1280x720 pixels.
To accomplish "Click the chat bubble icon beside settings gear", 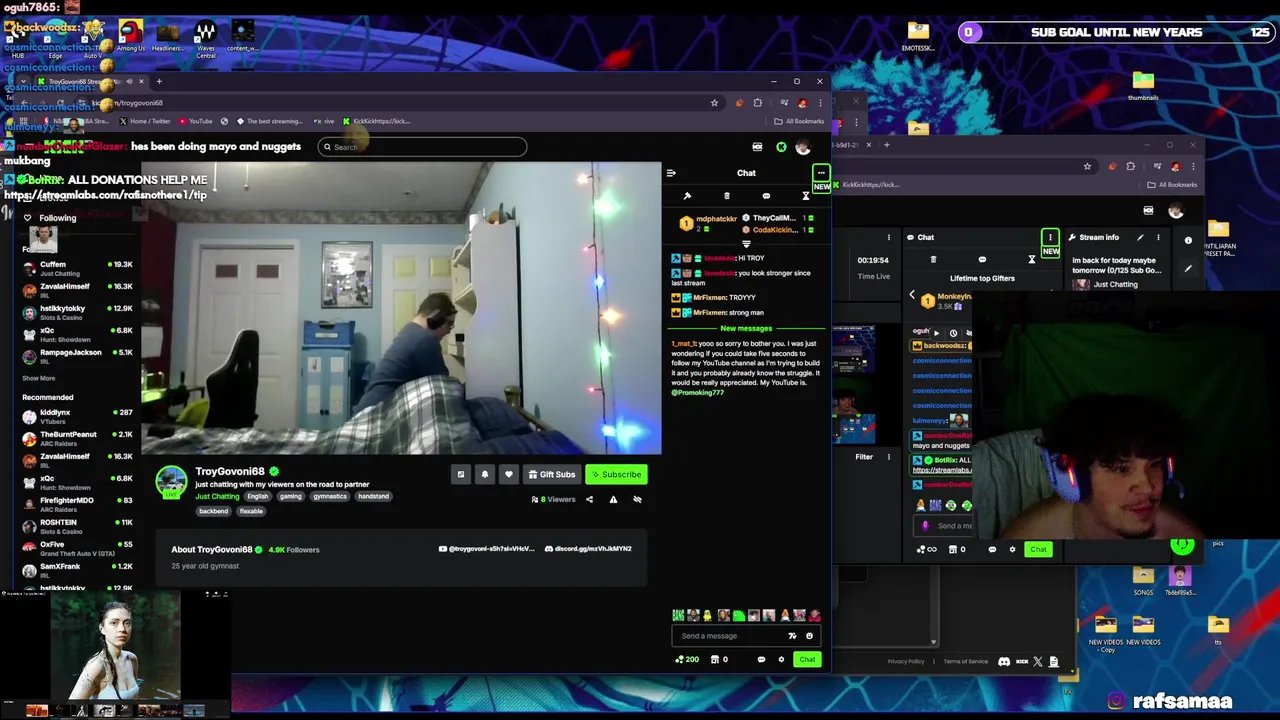I will pyautogui.click(x=761, y=659).
